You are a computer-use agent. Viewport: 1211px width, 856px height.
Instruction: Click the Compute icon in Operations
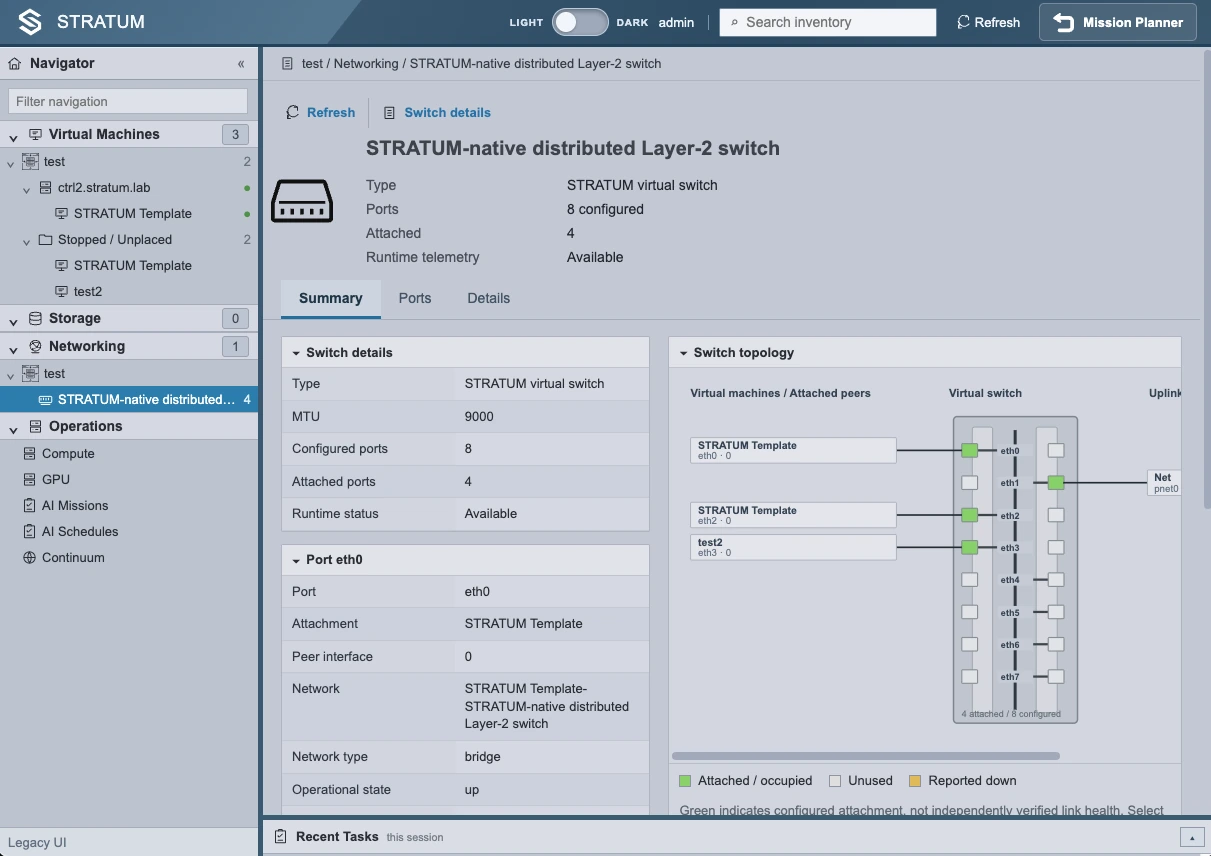click(x=30, y=453)
